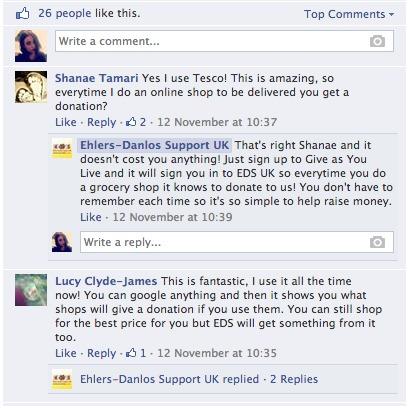Like Shanae Tamari's comment

pos(66,122)
